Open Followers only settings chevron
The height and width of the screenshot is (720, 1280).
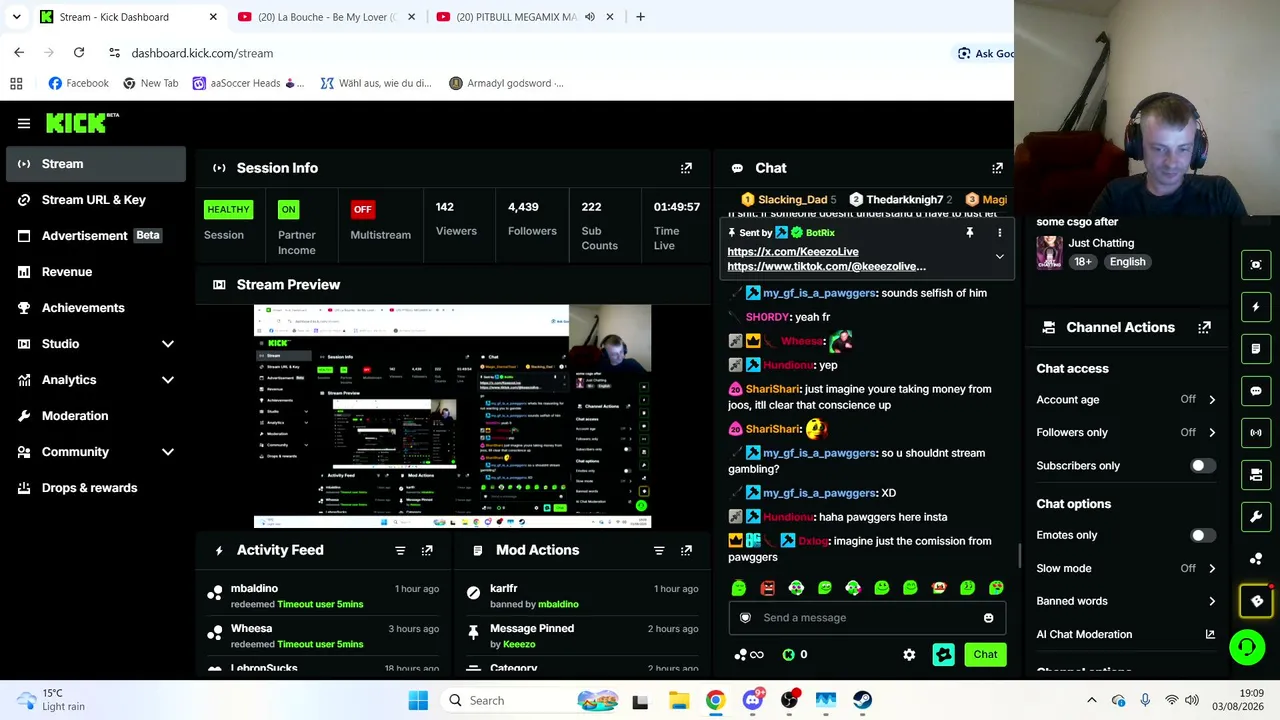tap(1212, 433)
